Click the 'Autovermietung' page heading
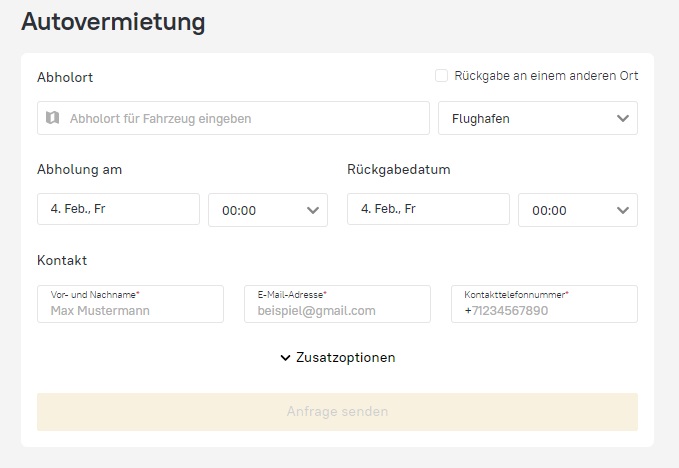 click(113, 21)
